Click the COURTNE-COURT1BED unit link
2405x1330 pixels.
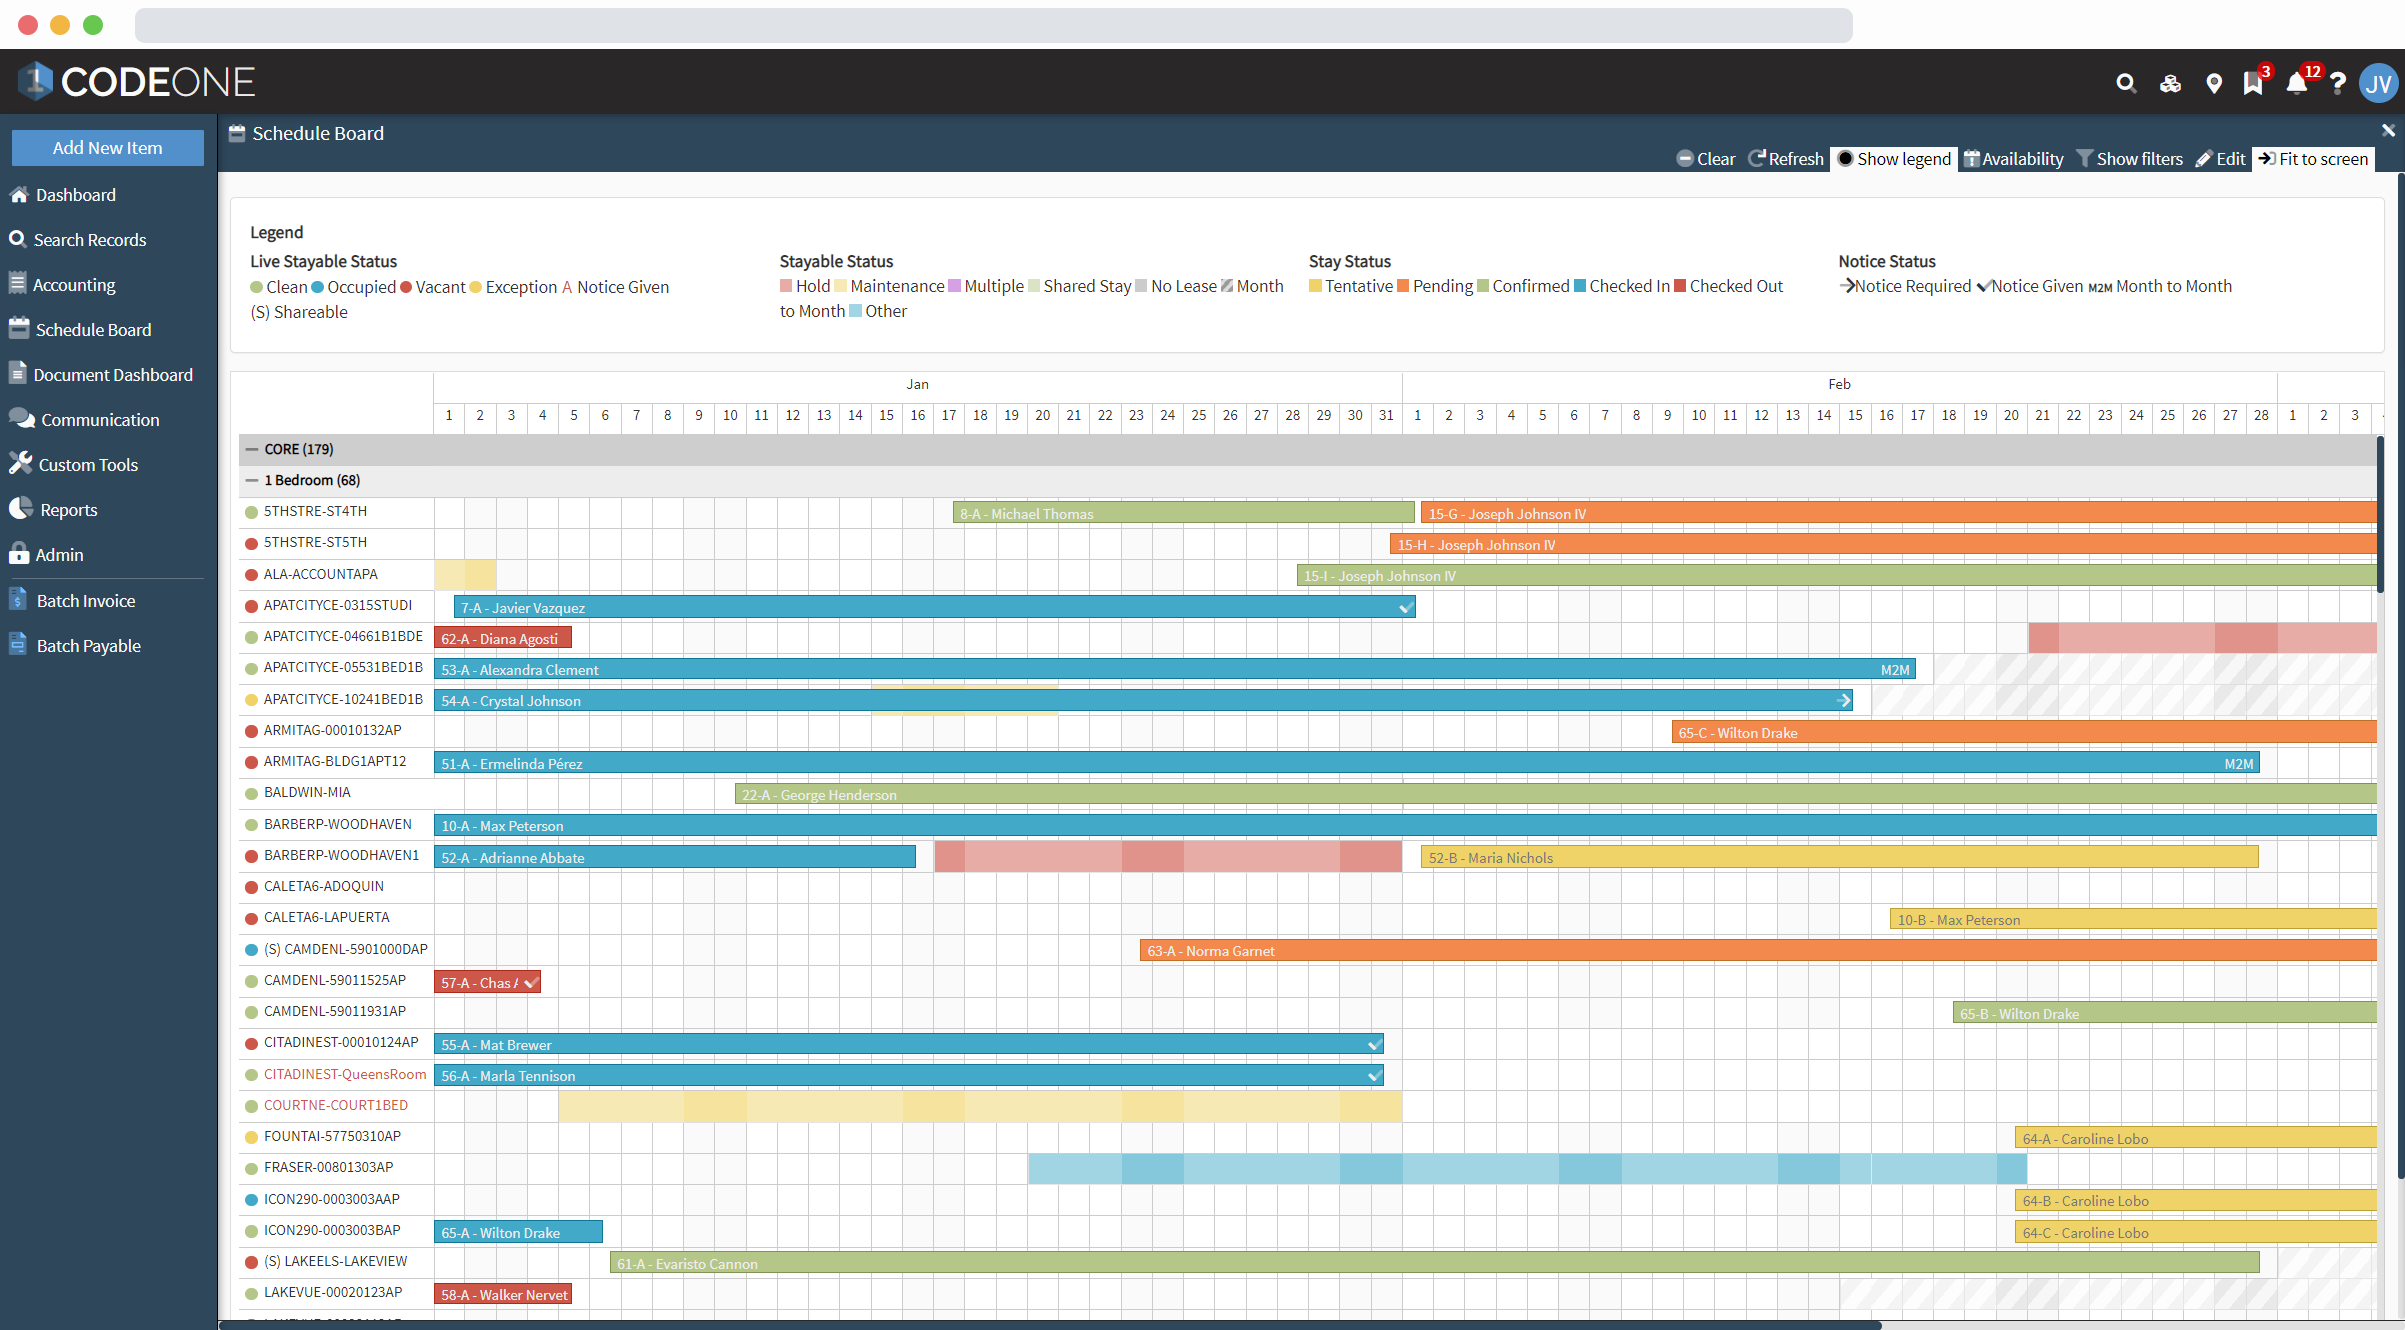[x=336, y=1106]
